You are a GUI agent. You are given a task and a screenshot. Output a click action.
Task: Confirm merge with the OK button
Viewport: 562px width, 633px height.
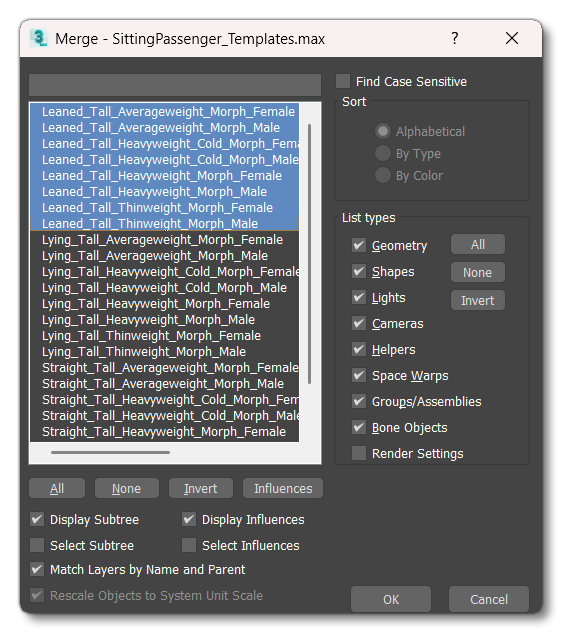click(391, 599)
